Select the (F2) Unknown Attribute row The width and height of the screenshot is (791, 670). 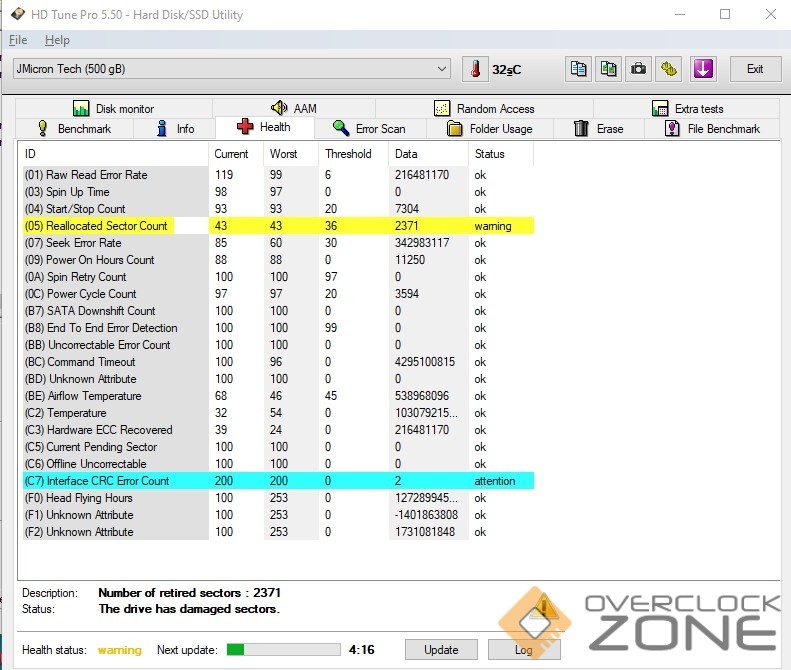click(x=278, y=532)
